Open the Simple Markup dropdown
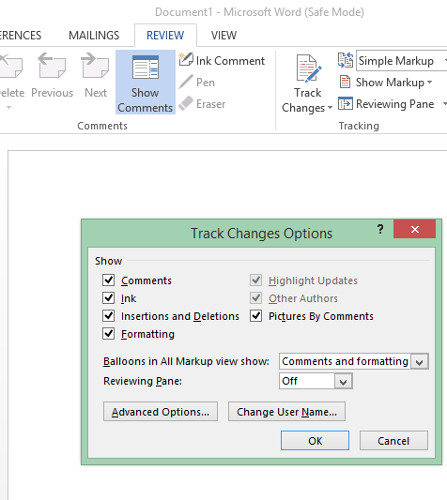Image resolution: width=447 pixels, height=500 pixels. tap(402, 60)
